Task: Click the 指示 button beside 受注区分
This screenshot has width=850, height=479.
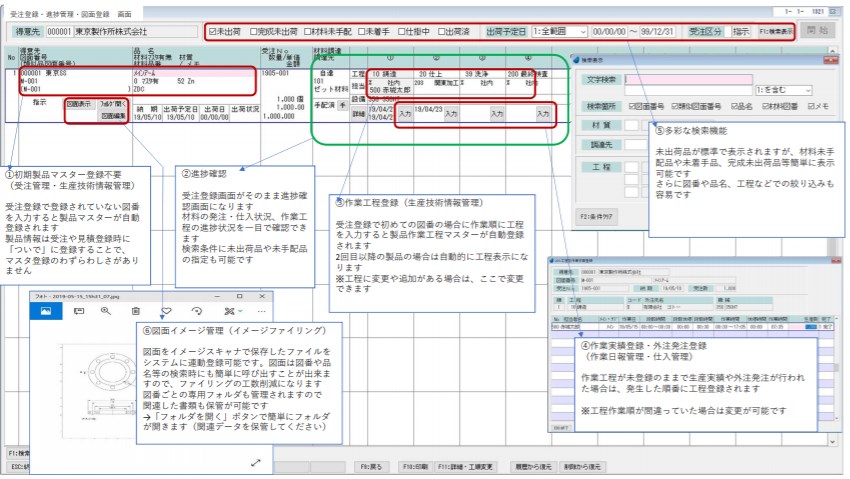Action: point(740,32)
